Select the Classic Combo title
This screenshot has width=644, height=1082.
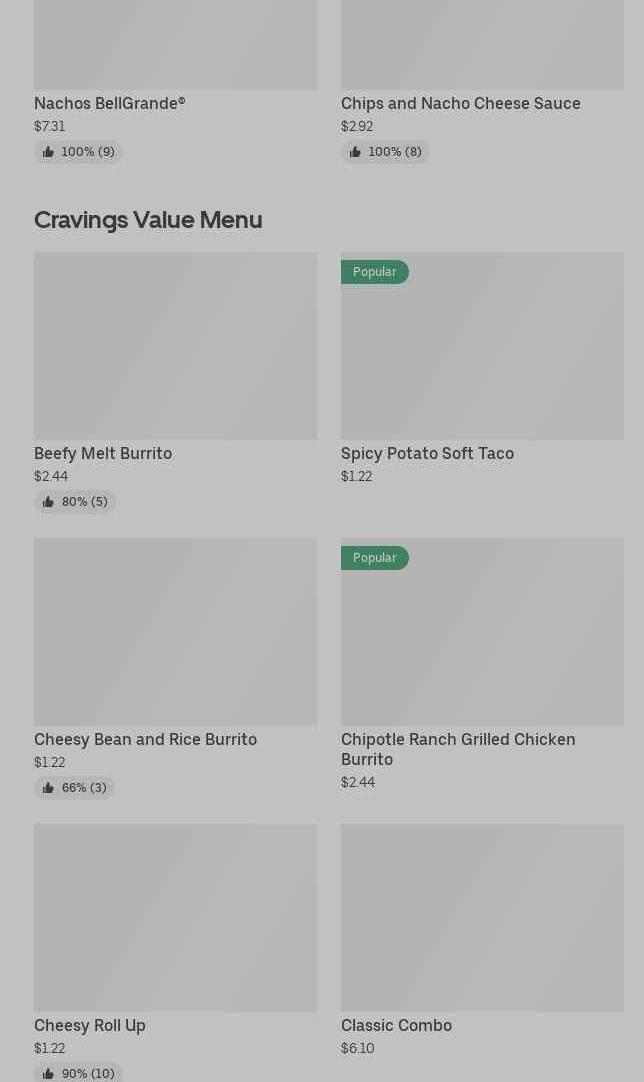coord(396,1025)
